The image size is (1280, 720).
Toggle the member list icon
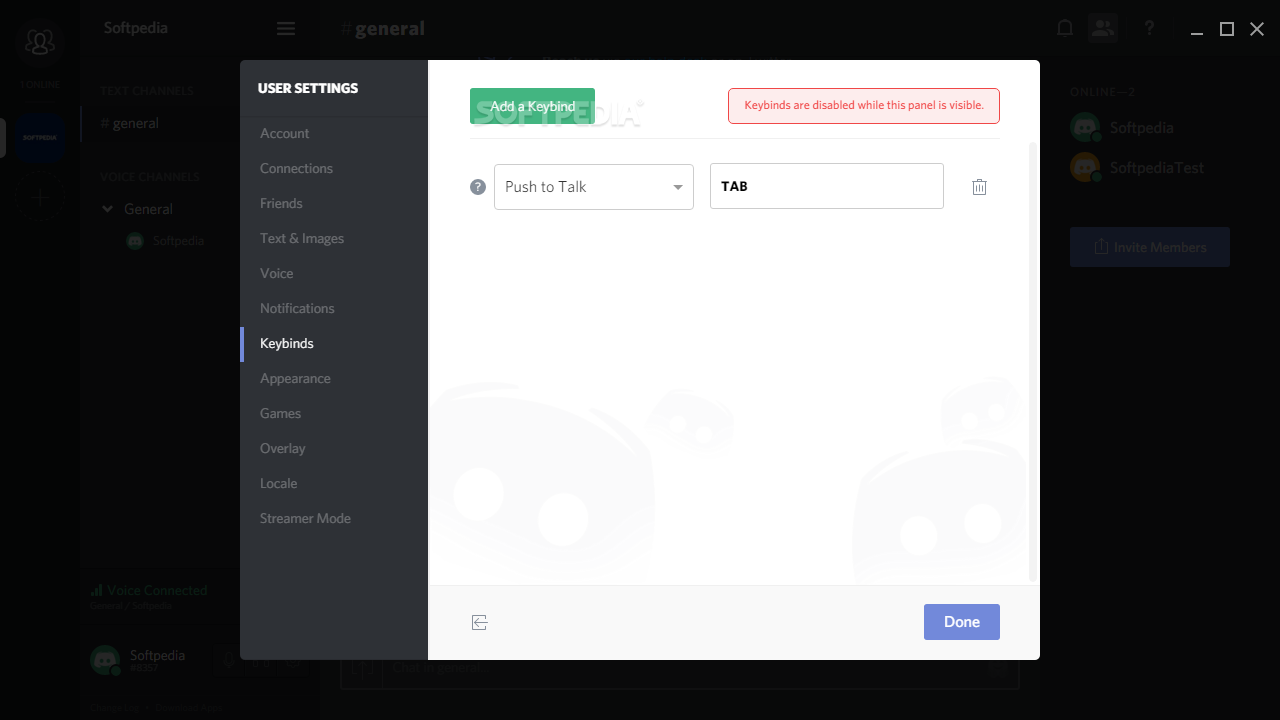[1103, 28]
